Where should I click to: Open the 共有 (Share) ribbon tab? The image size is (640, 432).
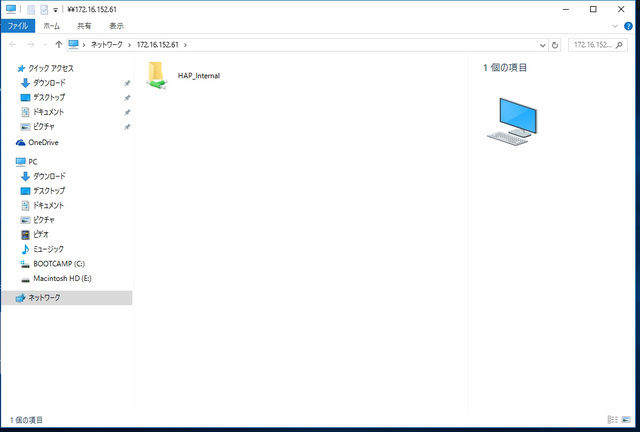pyautogui.click(x=84, y=27)
